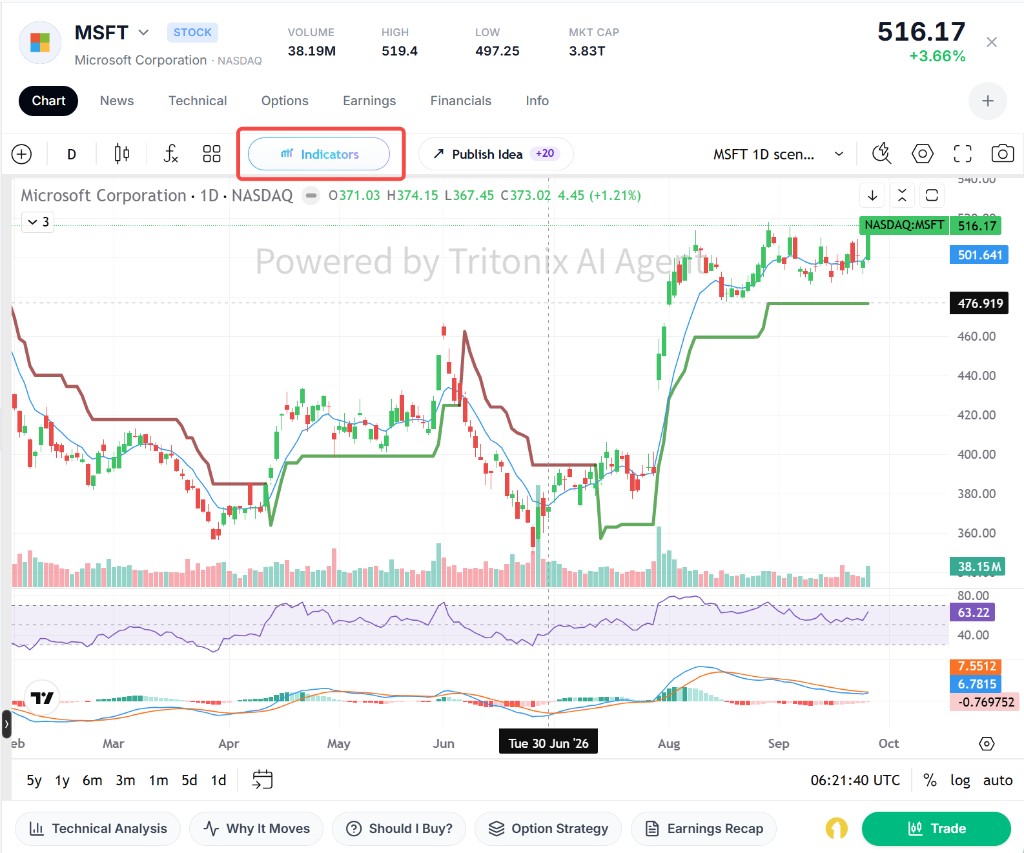Click the yellow bull icon beside Trade
Screen dimensions: 1024x853
pos(837,829)
